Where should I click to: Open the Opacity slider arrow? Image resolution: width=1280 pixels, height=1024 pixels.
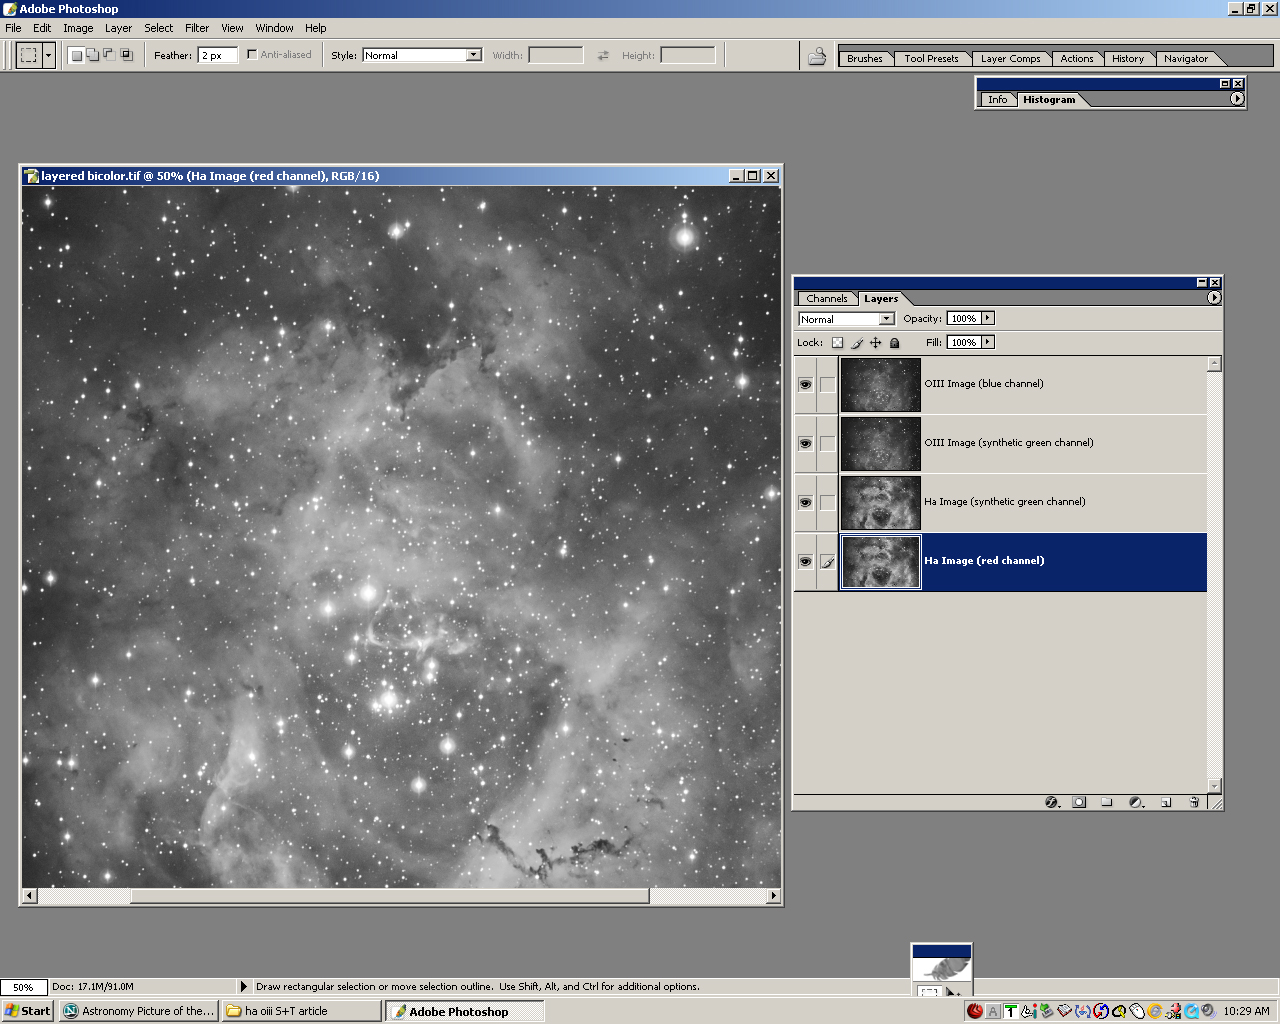coord(988,318)
